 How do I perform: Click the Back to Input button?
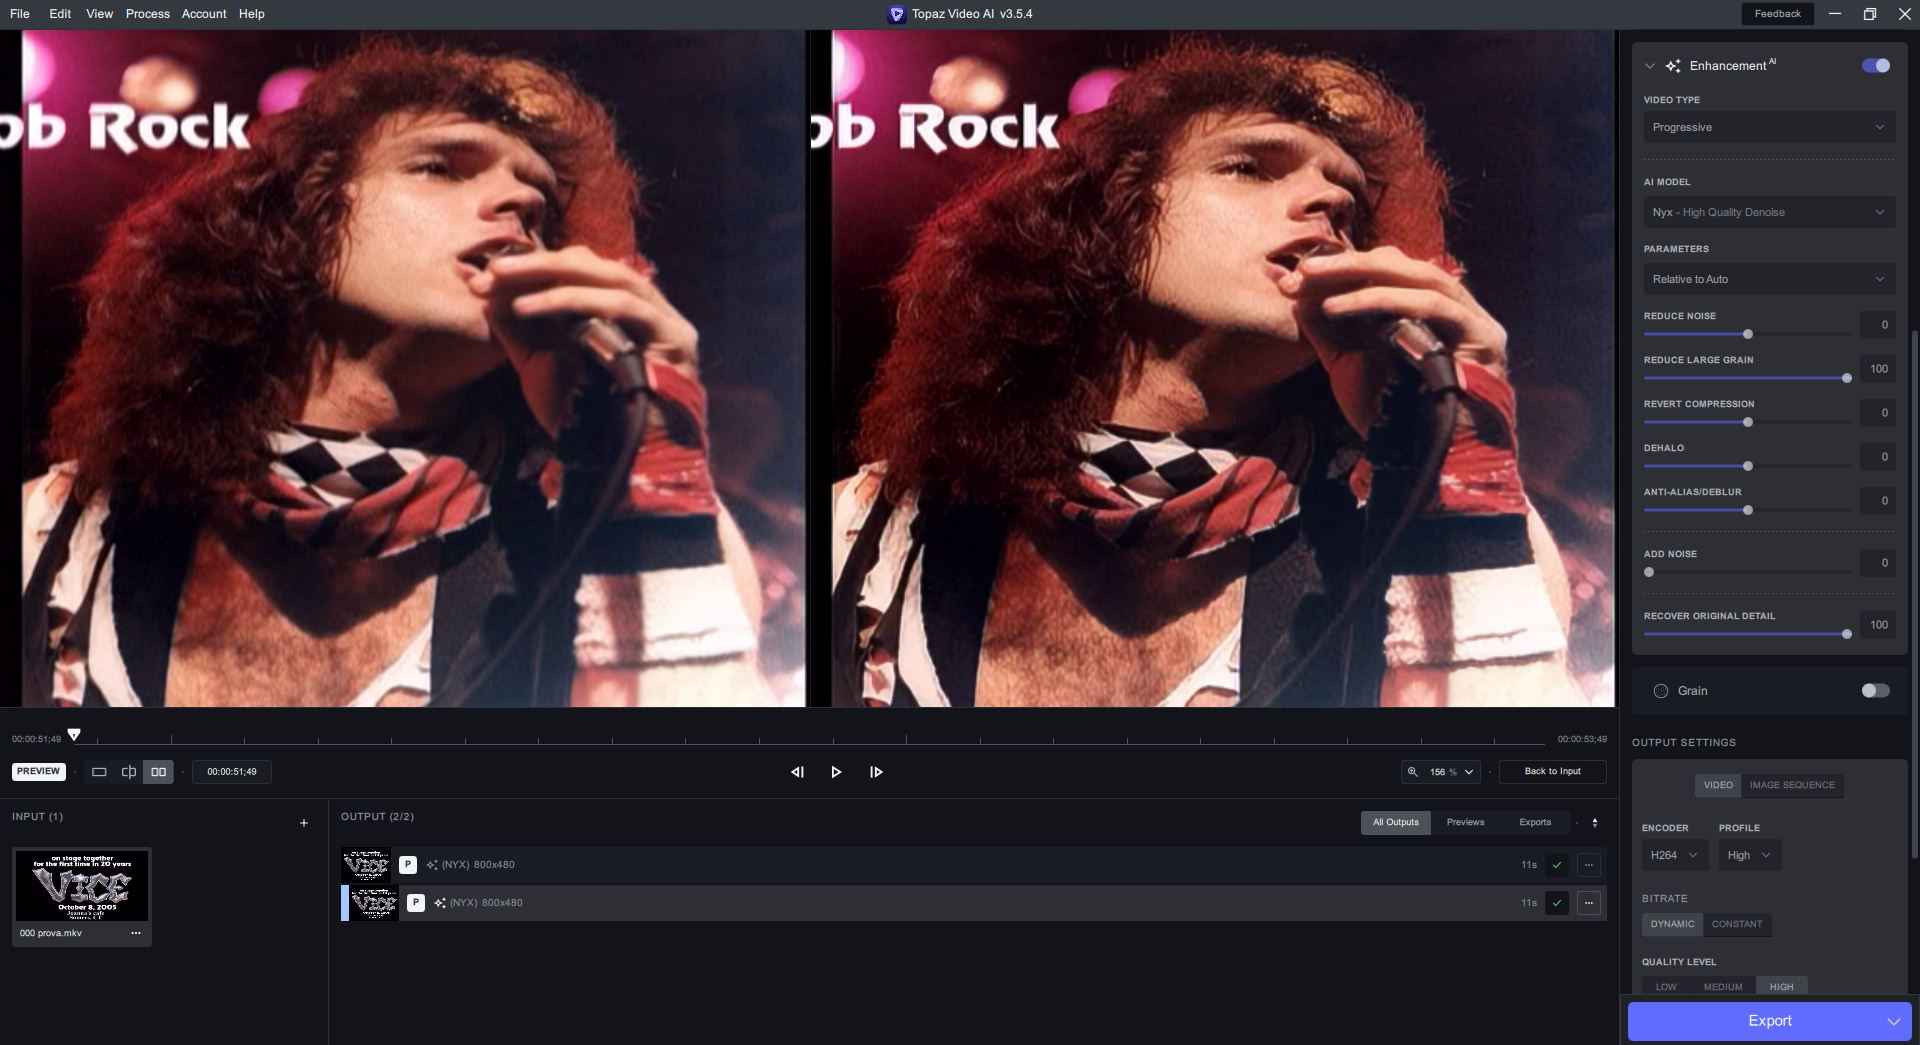point(1552,772)
